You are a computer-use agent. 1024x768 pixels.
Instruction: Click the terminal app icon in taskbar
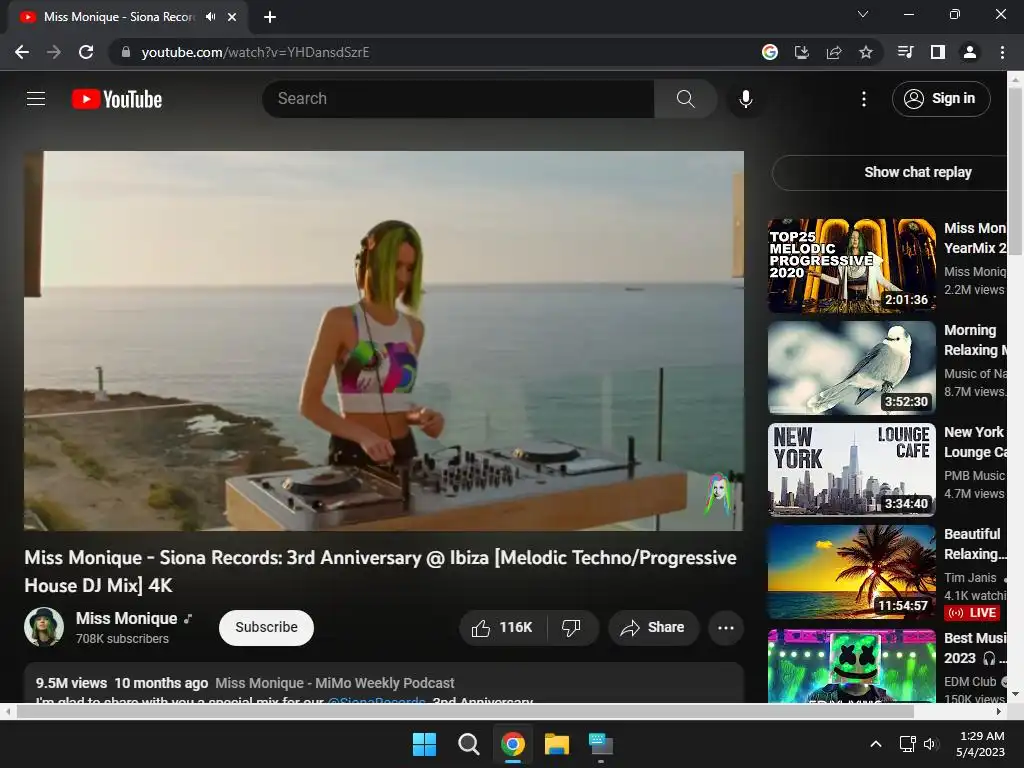(x=601, y=744)
